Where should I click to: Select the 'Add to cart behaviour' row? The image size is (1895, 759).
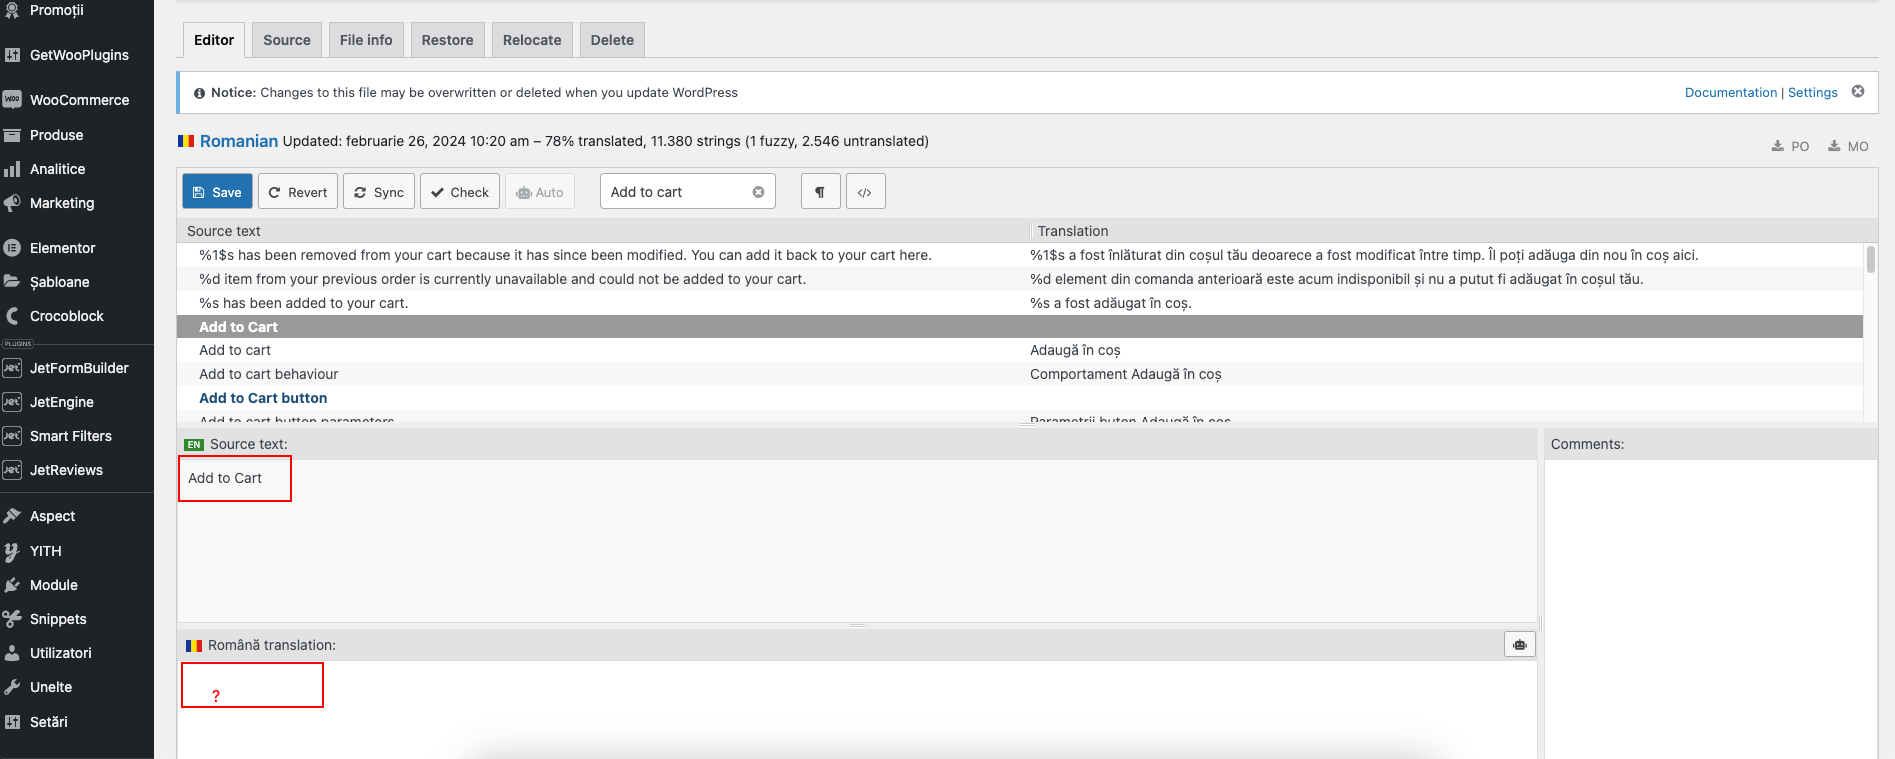[x=1020, y=374]
